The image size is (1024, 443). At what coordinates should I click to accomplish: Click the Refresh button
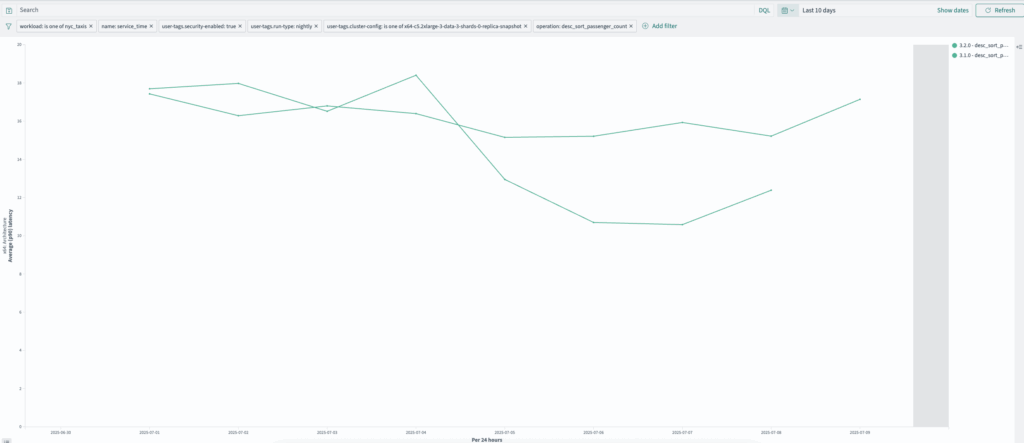point(999,10)
